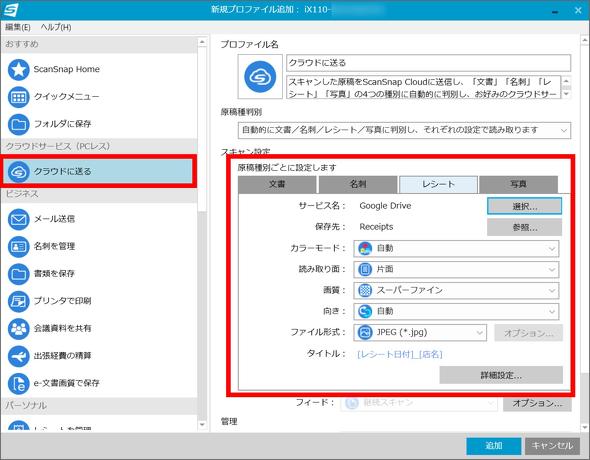Click the ScanSnap logo in title bar
Screen dimensions: 590x460
[x=10, y=10]
